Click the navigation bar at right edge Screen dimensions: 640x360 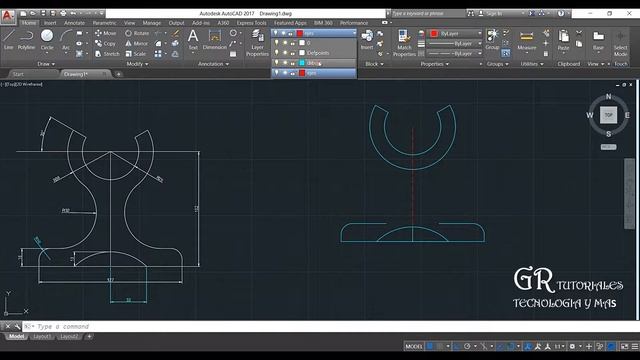629,194
